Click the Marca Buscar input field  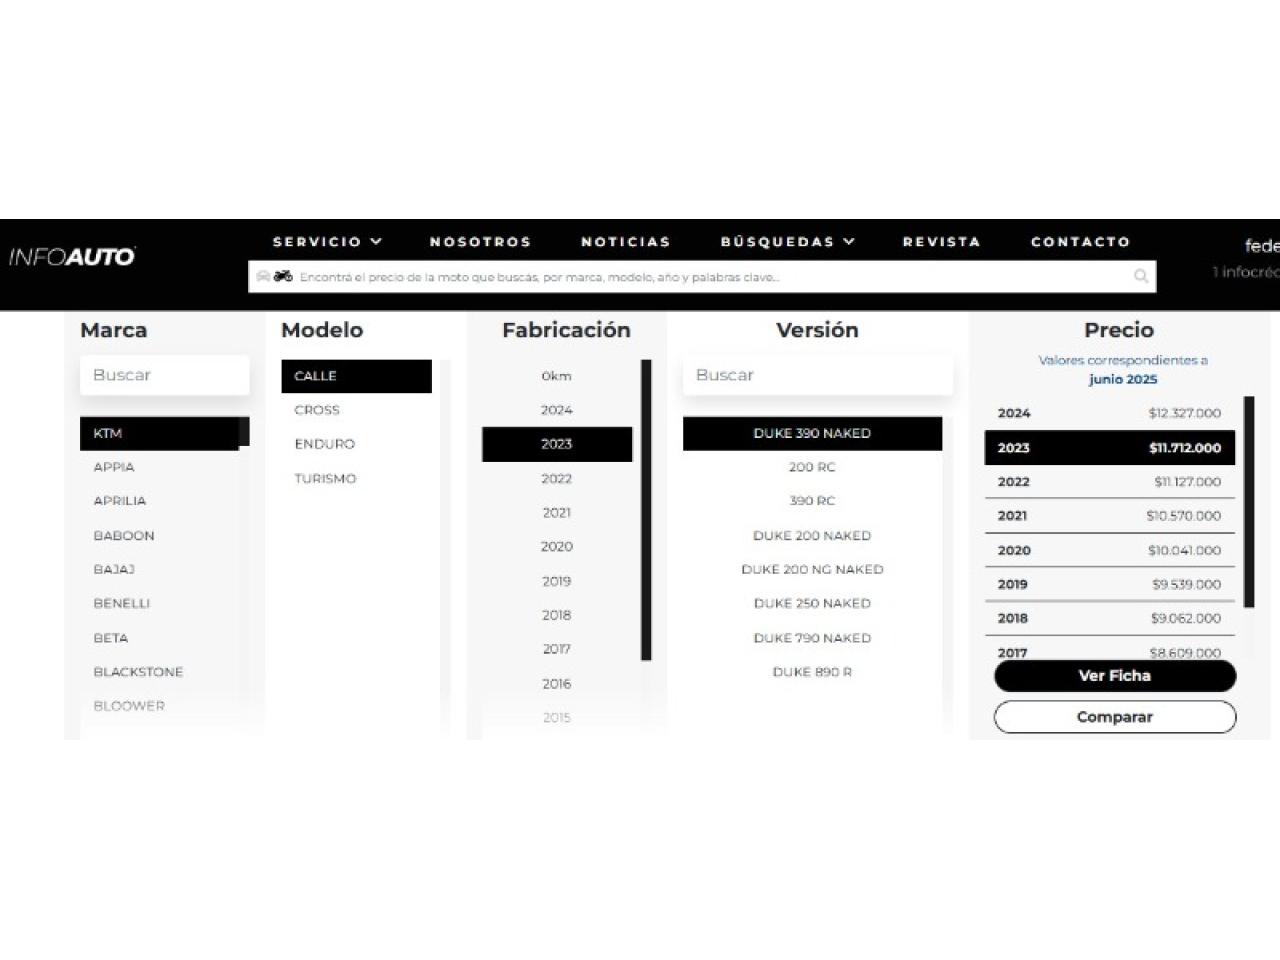tap(165, 375)
